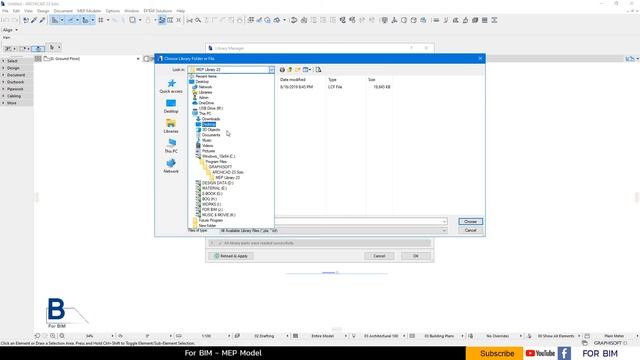
Task: Click the fit in window zoom icon
Action: click(x=62, y=336)
